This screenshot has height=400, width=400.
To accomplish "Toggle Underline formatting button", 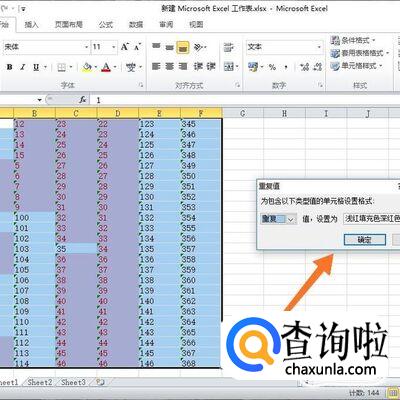I will [36, 67].
